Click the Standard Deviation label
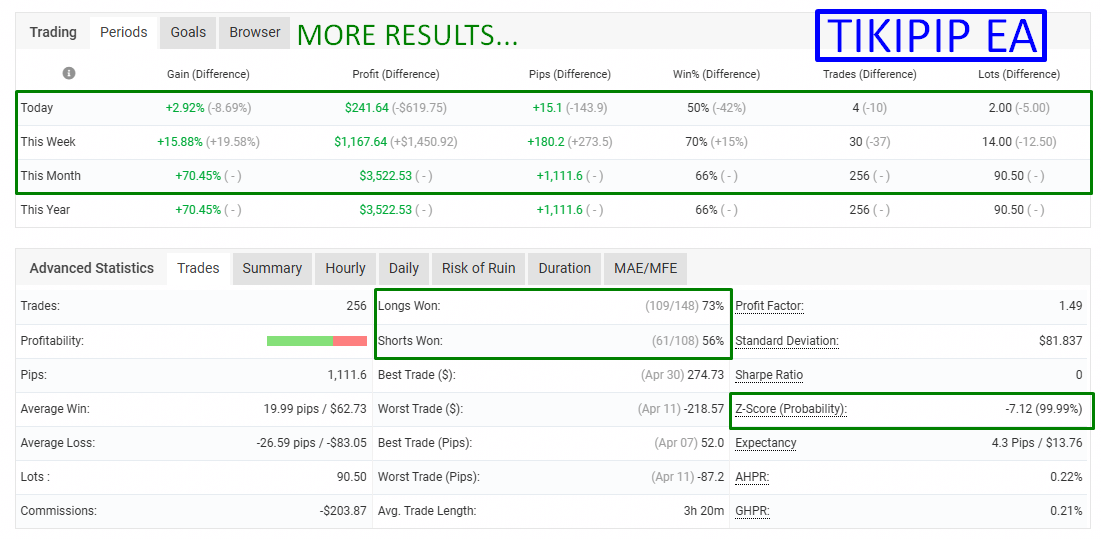The height and width of the screenshot is (539, 1101). (787, 341)
